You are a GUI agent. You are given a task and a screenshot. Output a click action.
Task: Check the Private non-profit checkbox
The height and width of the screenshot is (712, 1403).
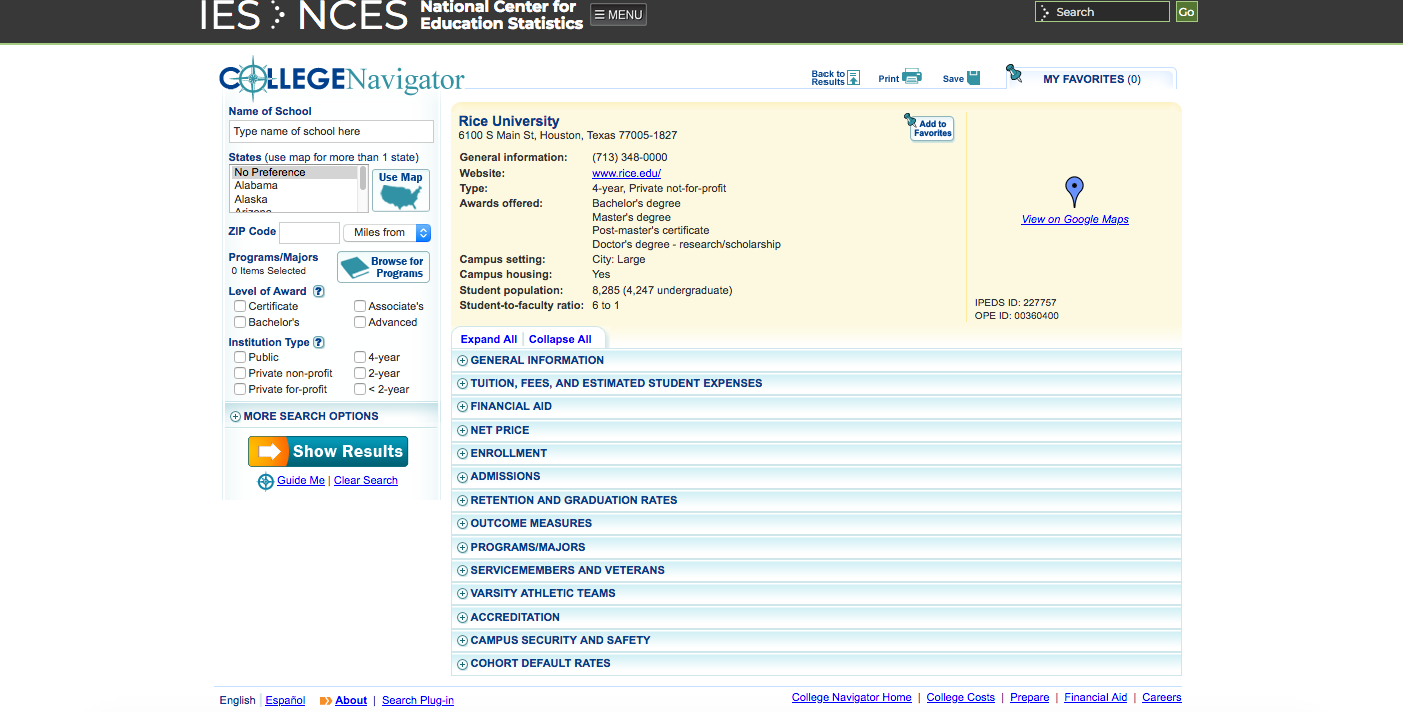point(240,373)
